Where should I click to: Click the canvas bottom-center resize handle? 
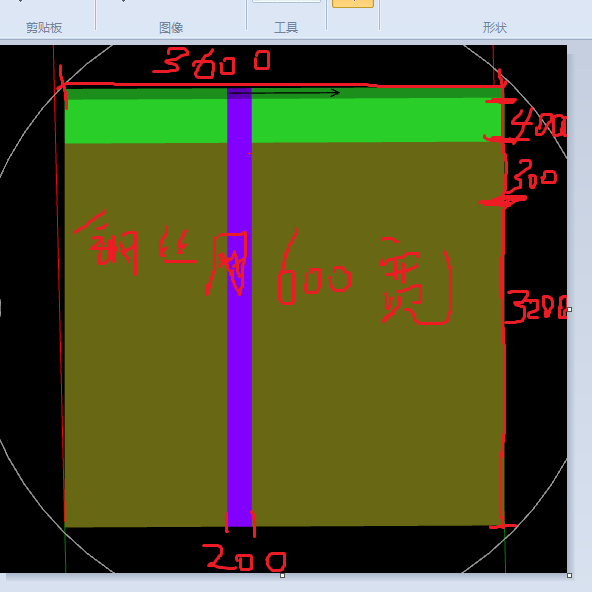tap(282, 575)
